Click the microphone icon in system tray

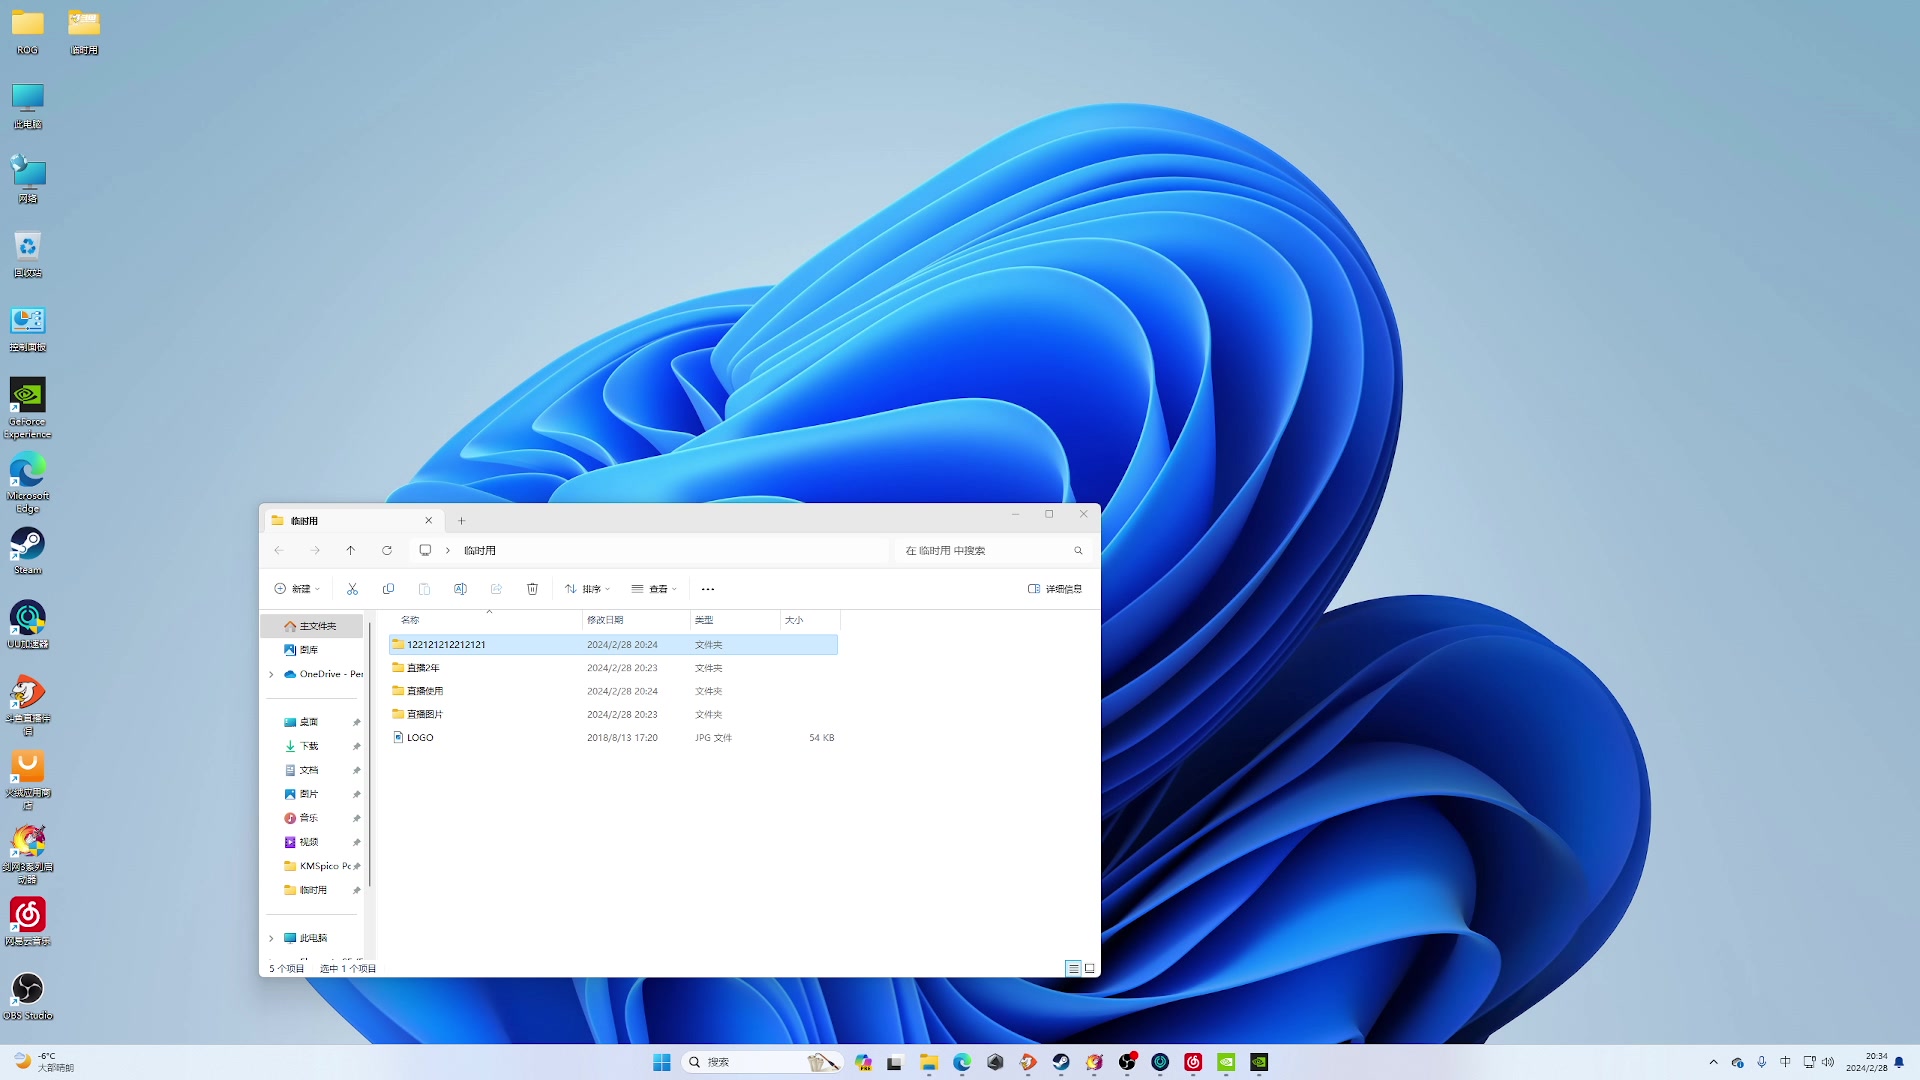1761,1062
